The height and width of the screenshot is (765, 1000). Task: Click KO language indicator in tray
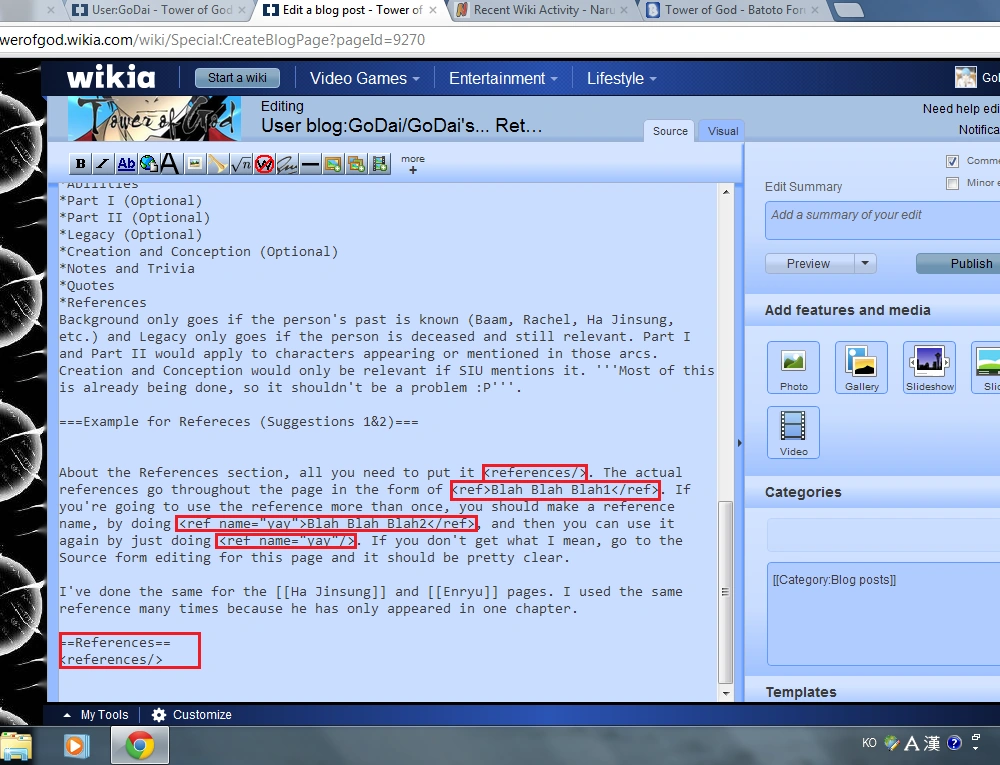click(x=869, y=743)
